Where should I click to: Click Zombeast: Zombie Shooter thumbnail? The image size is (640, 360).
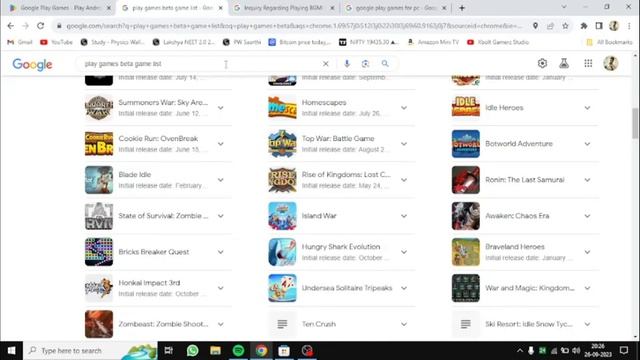pos(99,324)
